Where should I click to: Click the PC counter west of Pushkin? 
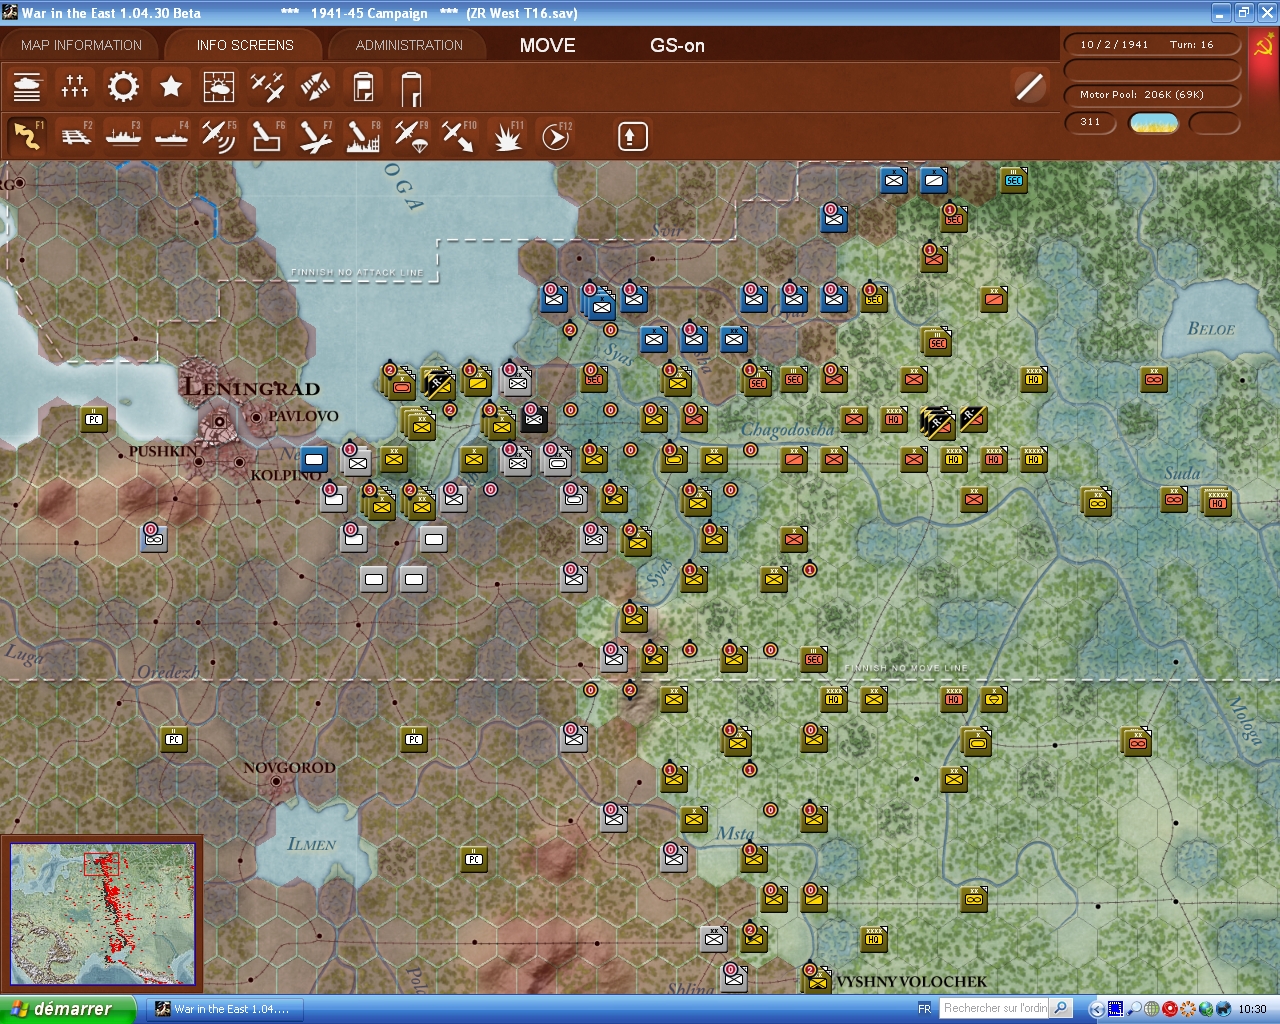94,419
